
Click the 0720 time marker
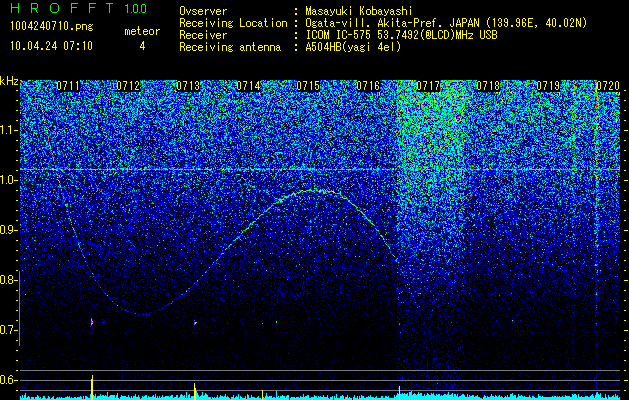pyautogui.click(x=608, y=86)
